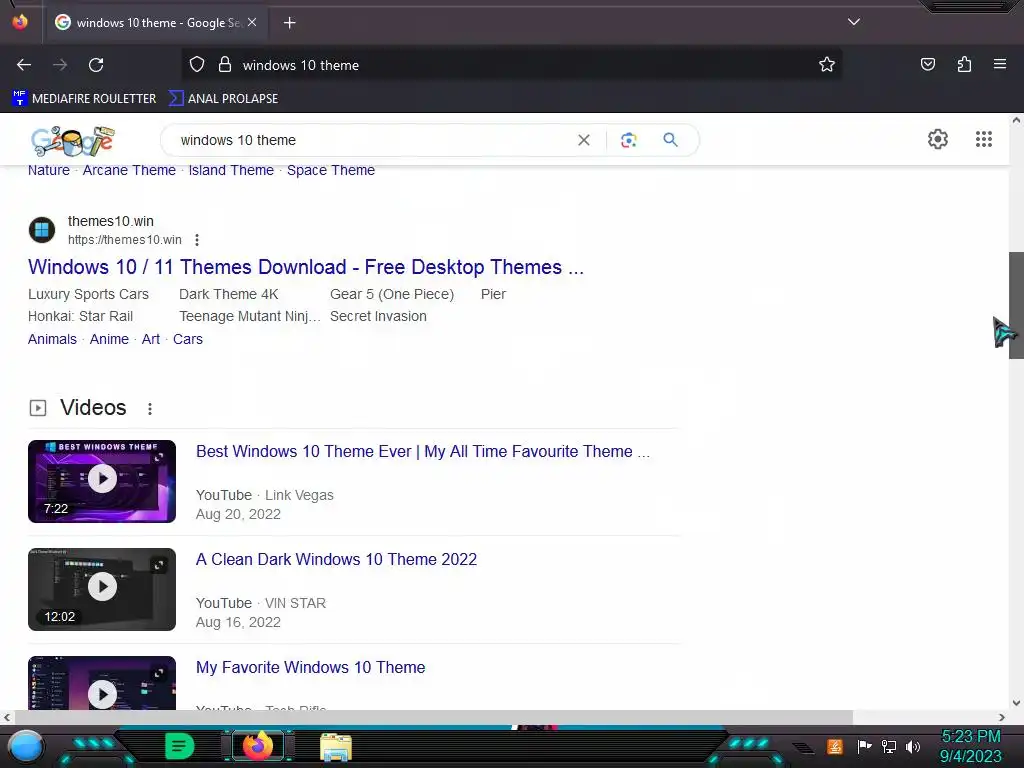Viewport: 1024px width, 768px height.
Task: Play 'A Clean Dark Windows 10 Theme' thumbnail
Action: coord(102,589)
